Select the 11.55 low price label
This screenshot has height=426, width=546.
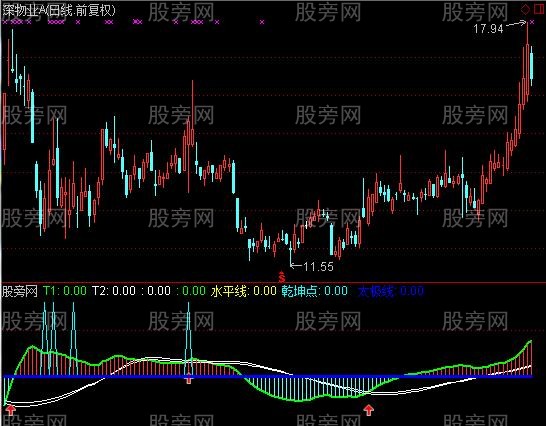[x=318, y=267]
